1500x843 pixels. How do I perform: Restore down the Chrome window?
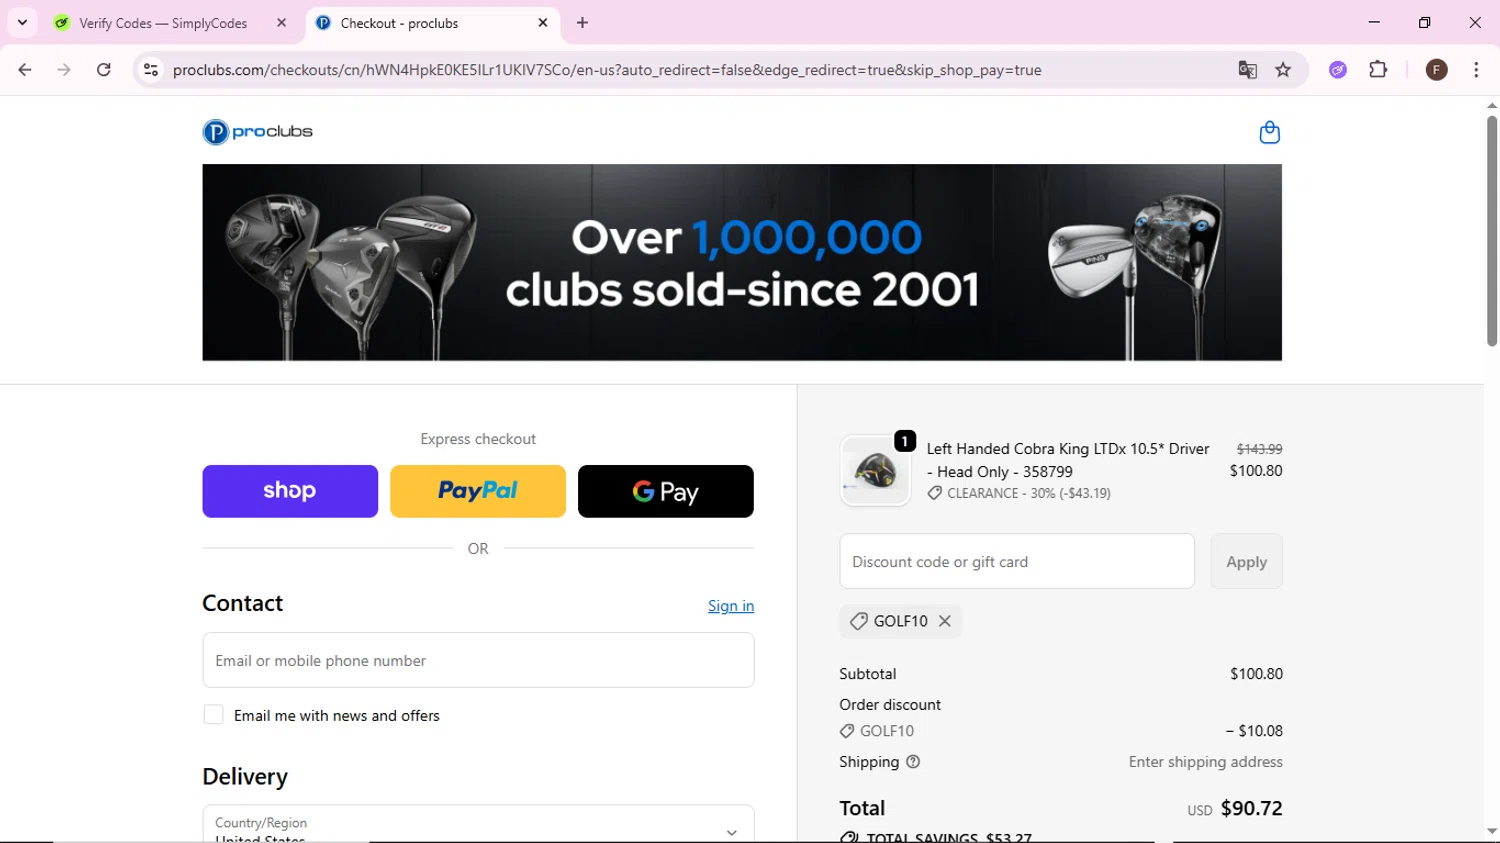(x=1424, y=22)
